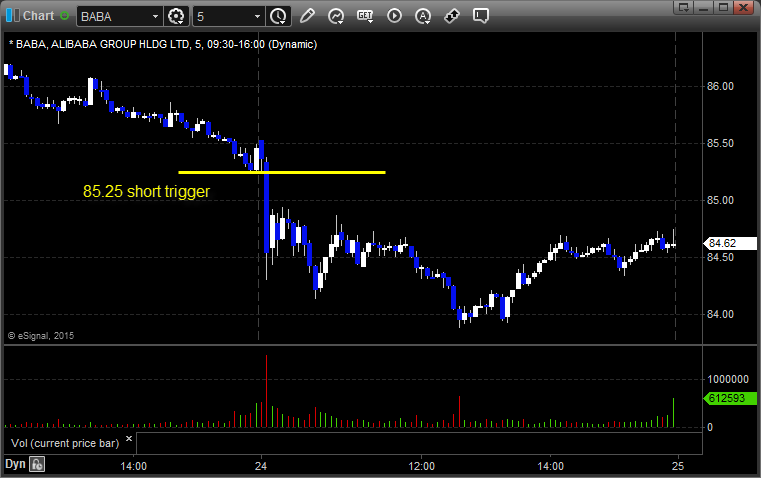
Task: Open the GET studies menu
Action: pyautogui.click(x=365, y=16)
